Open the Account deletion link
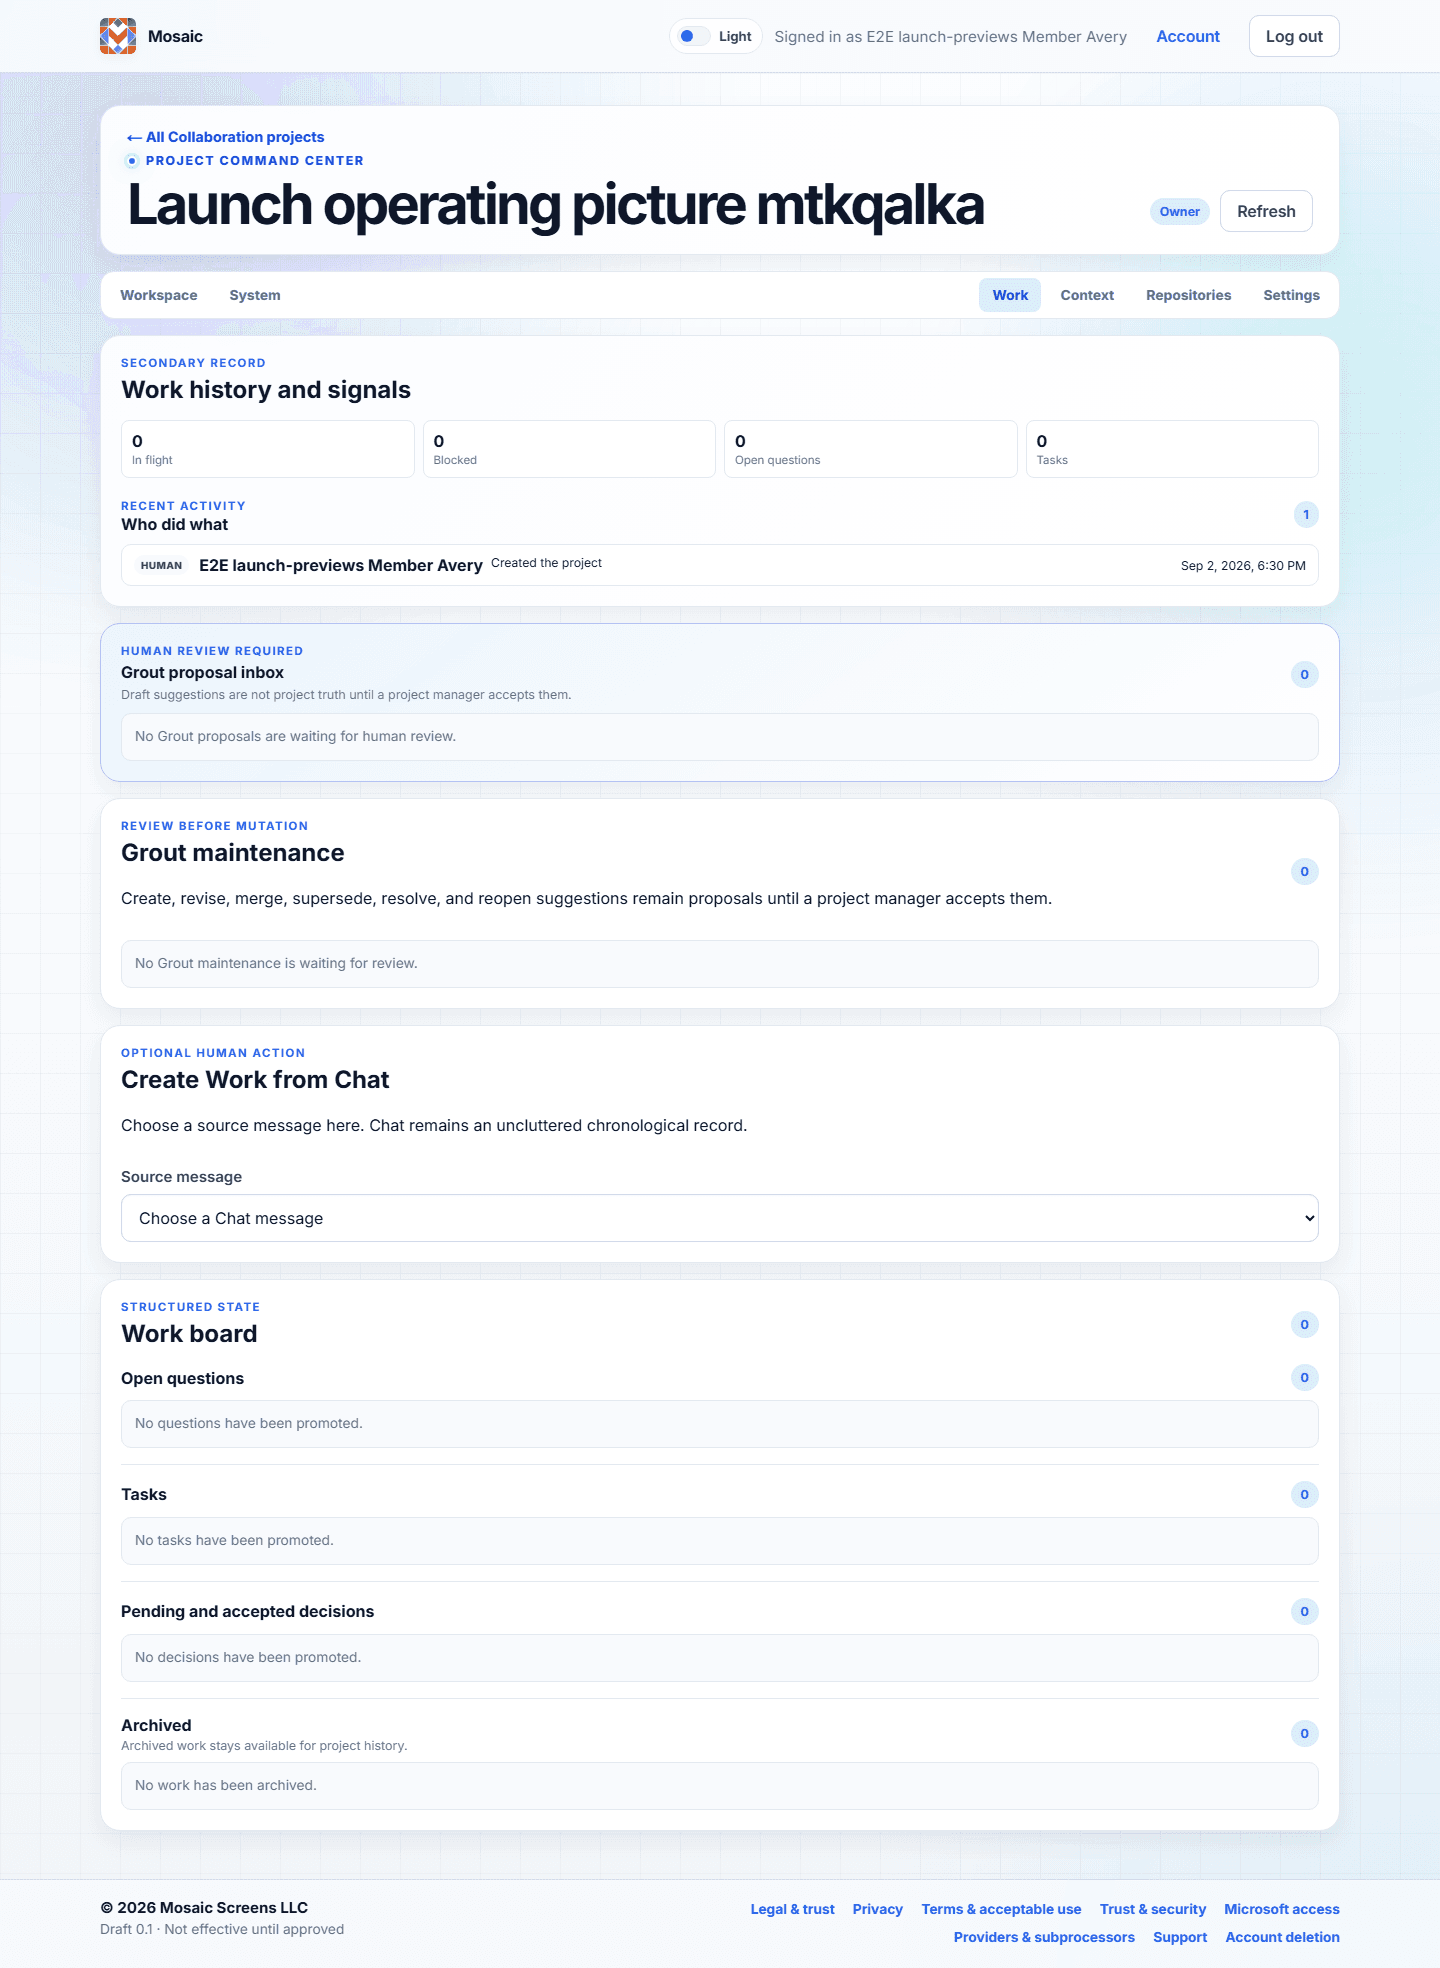Image resolution: width=1440 pixels, height=1968 pixels. (1283, 1937)
